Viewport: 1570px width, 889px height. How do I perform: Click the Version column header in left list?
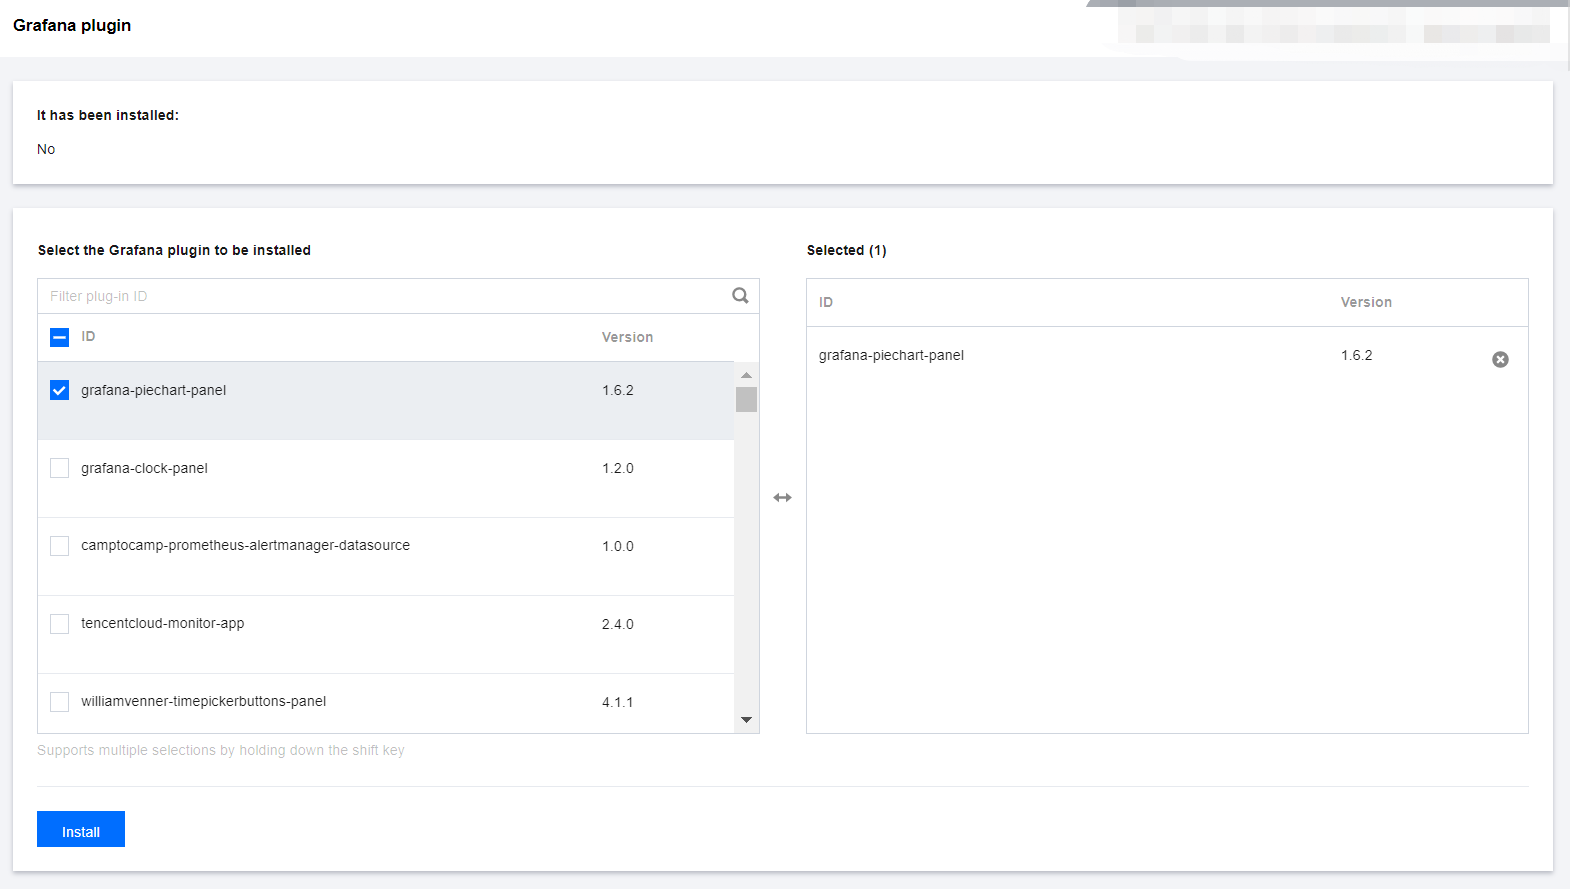(627, 337)
